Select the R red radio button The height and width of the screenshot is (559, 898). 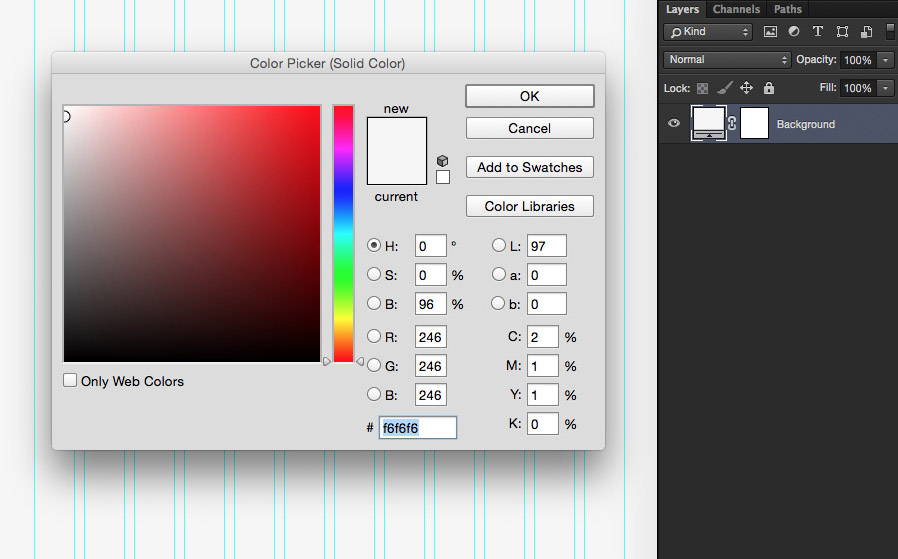374,336
